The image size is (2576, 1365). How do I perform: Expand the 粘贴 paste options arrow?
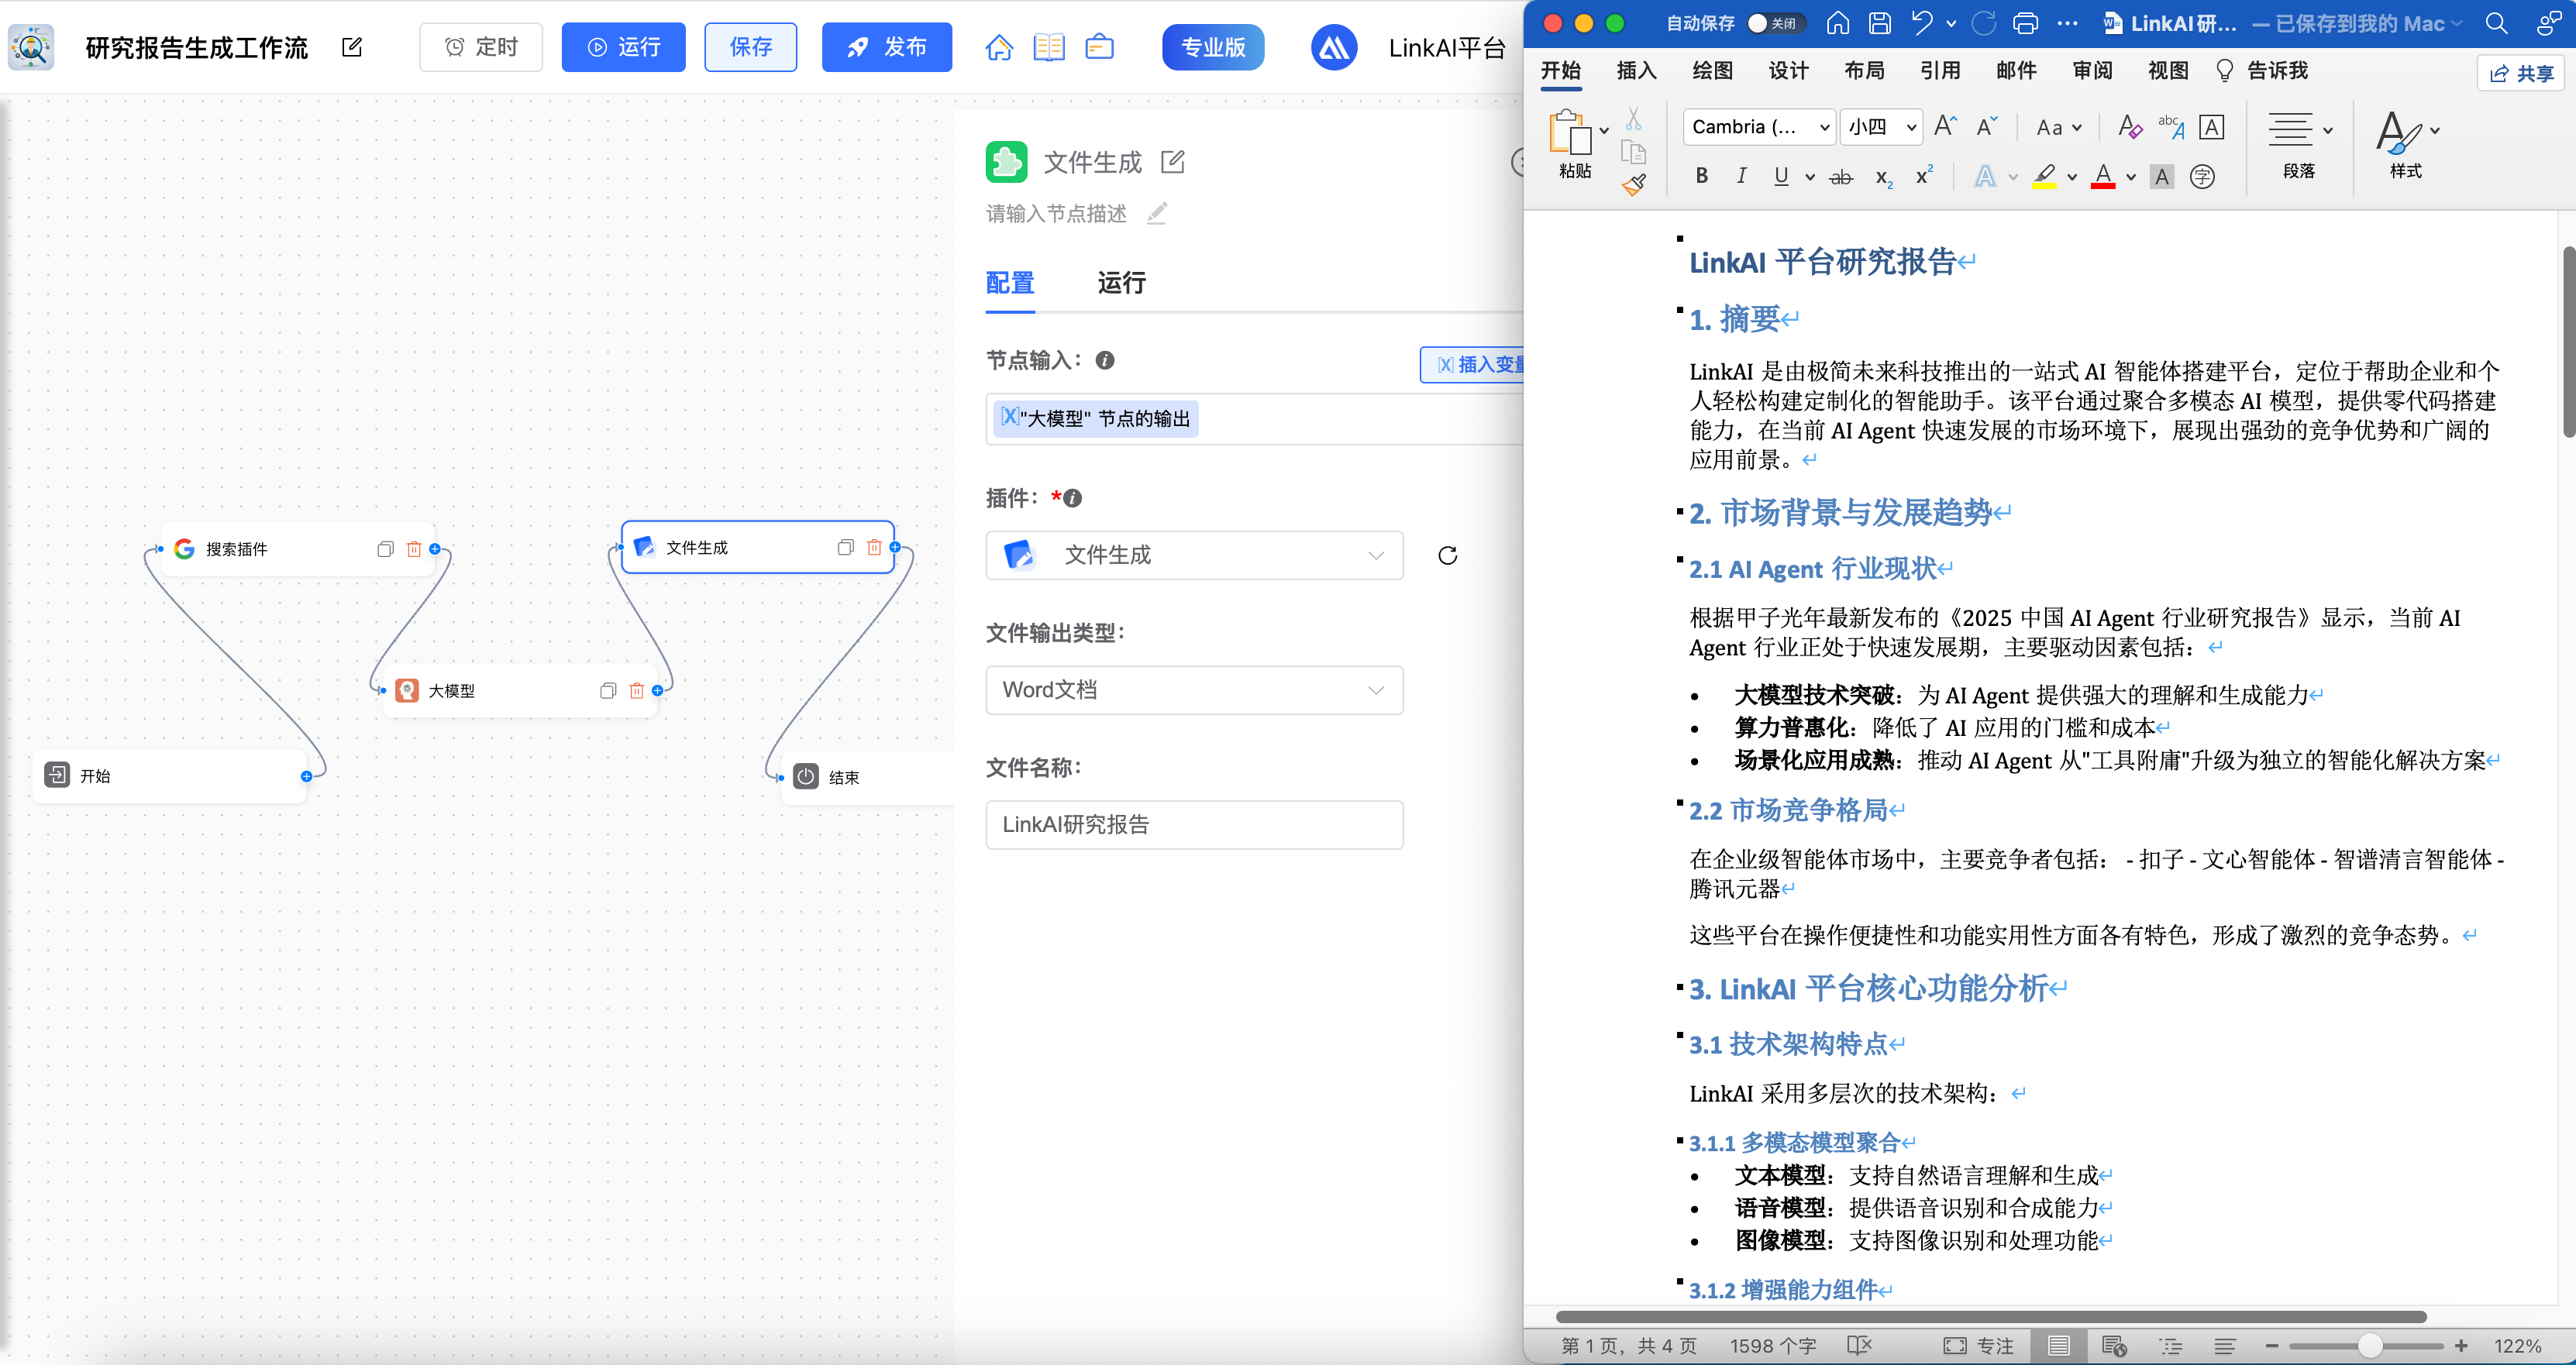[1604, 130]
